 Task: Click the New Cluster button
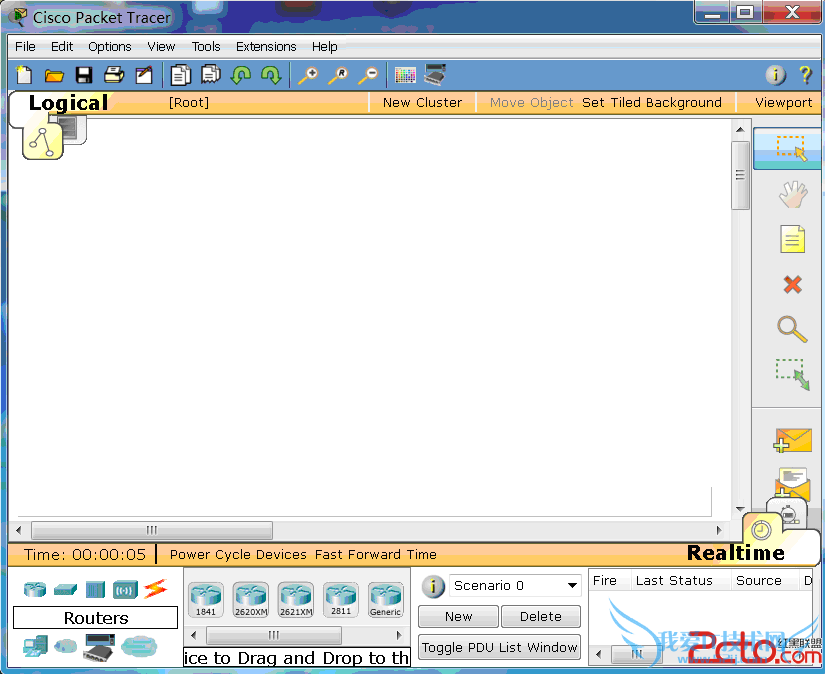(x=422, y=102)
